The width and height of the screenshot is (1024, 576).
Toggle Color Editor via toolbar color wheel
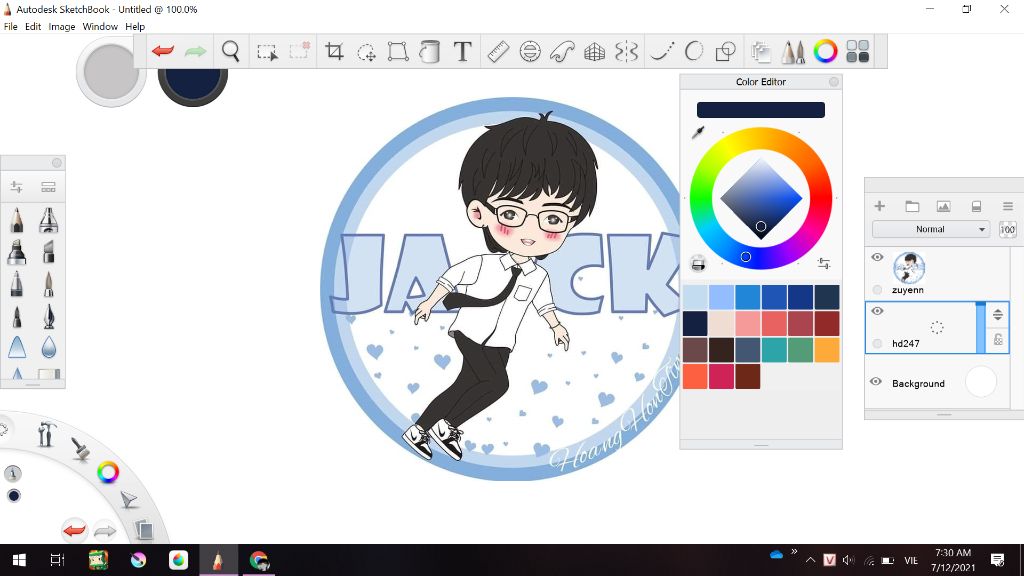pos(825,51)
